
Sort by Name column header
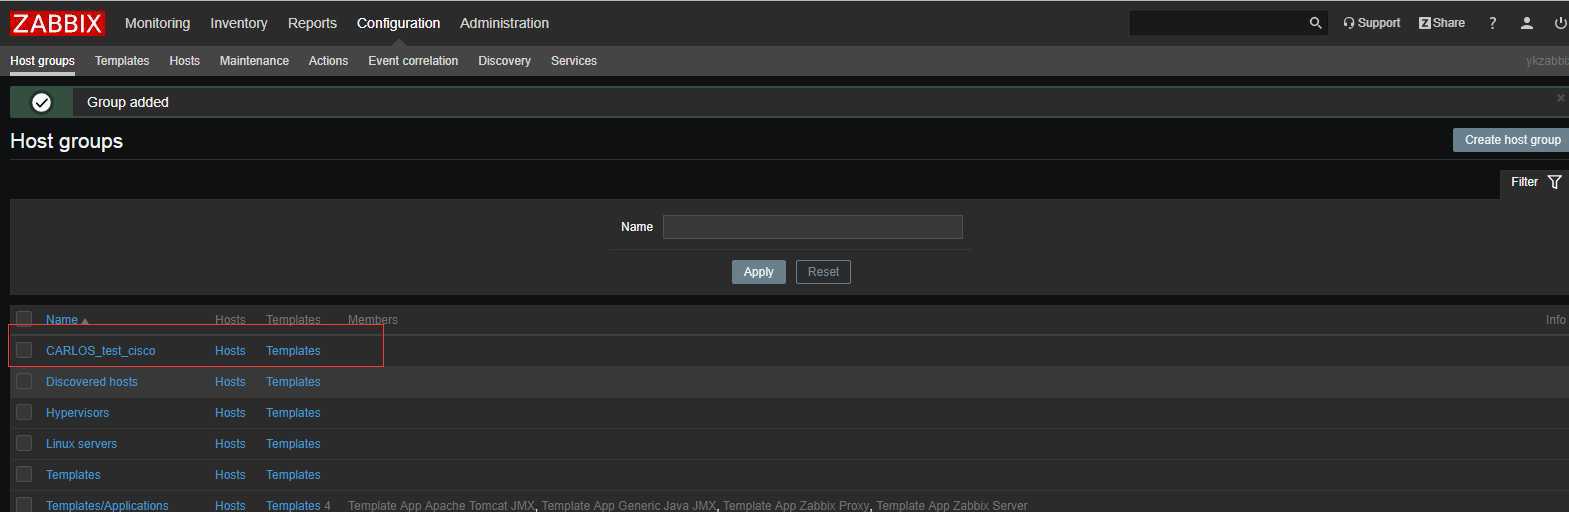[x=67, y=320]
